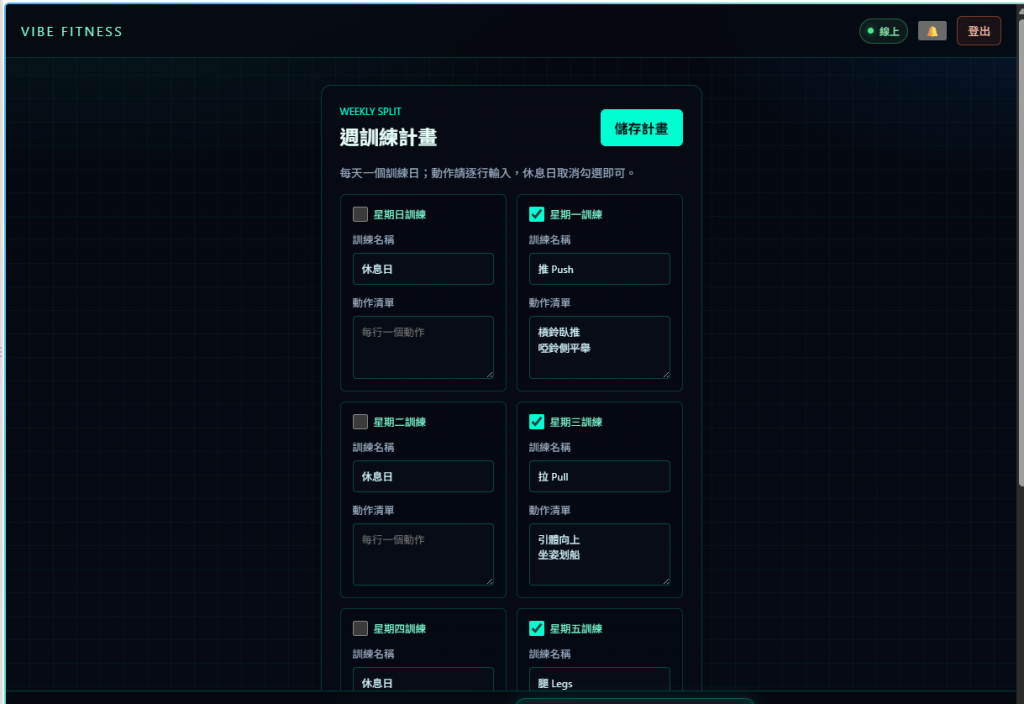The image size is (1024, 704).
Task: Uncheck the 星期三訓練 checkbox
Action: coord(536,422)
